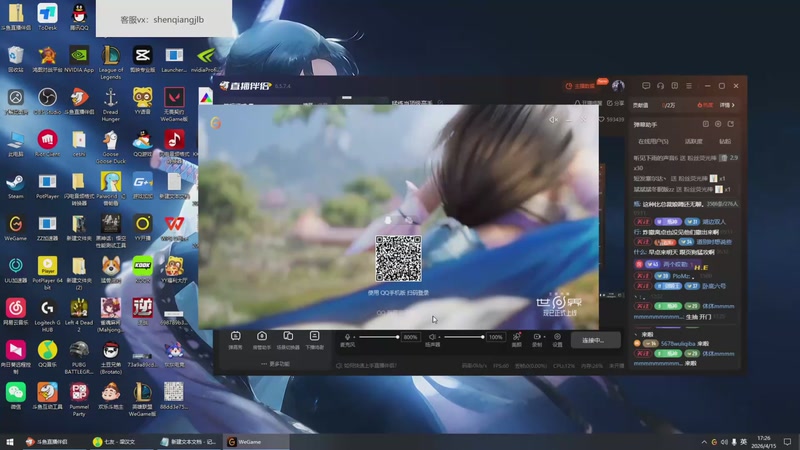
Task: Click the speaker volume slider handle
Action: click(x=482, y=337)
